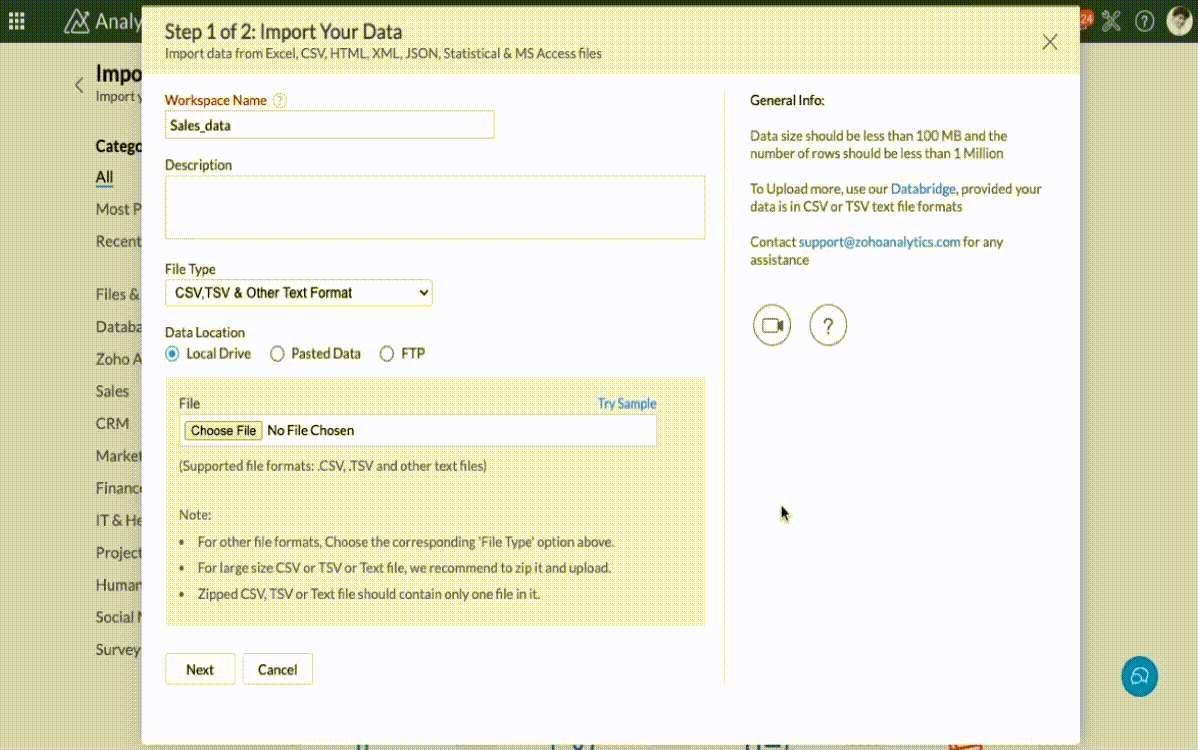1198x750 pixels.
Task: Click the Try Sample link
Action: pos(627,403)
